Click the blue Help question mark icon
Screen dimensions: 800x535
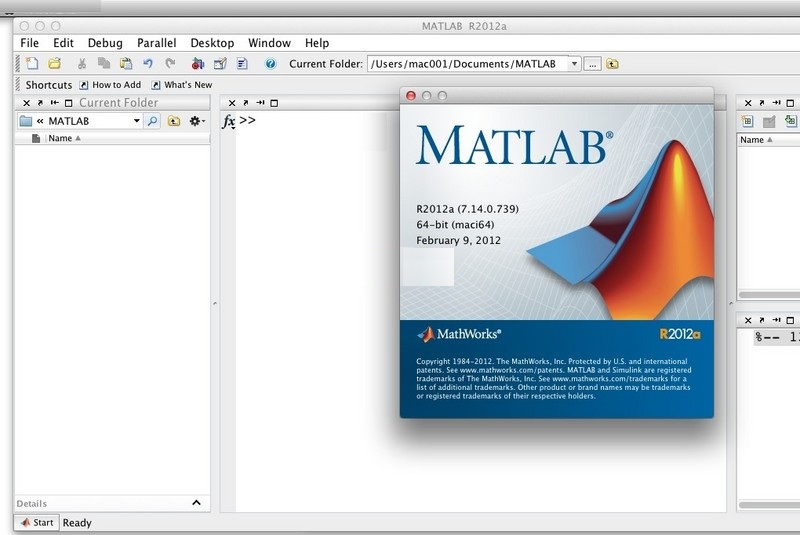(270, 64)
